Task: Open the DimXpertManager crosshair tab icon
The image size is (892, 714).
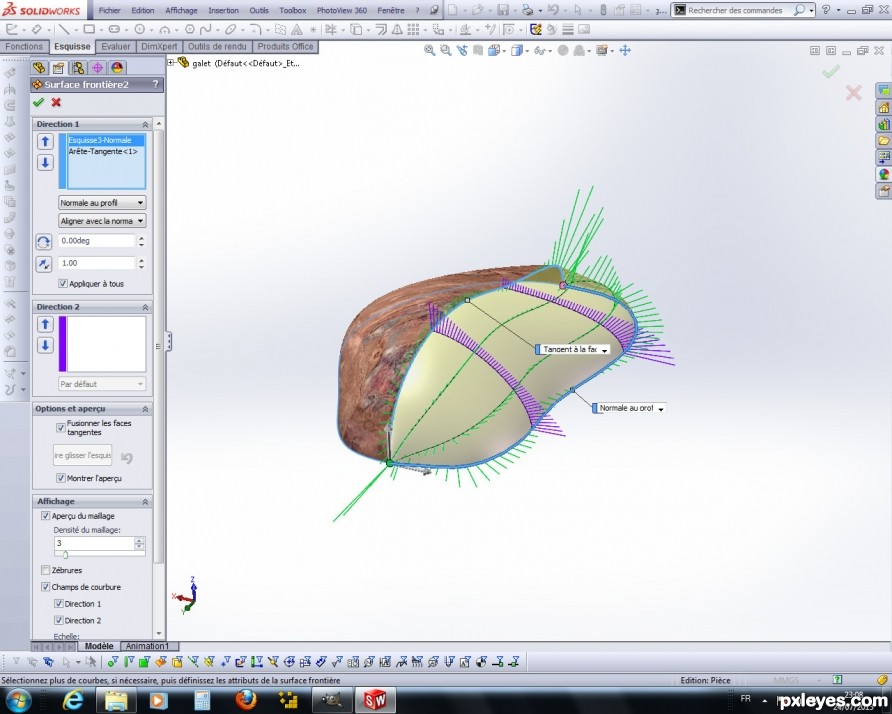Action: pyautogui.click(x=97, y=68)
